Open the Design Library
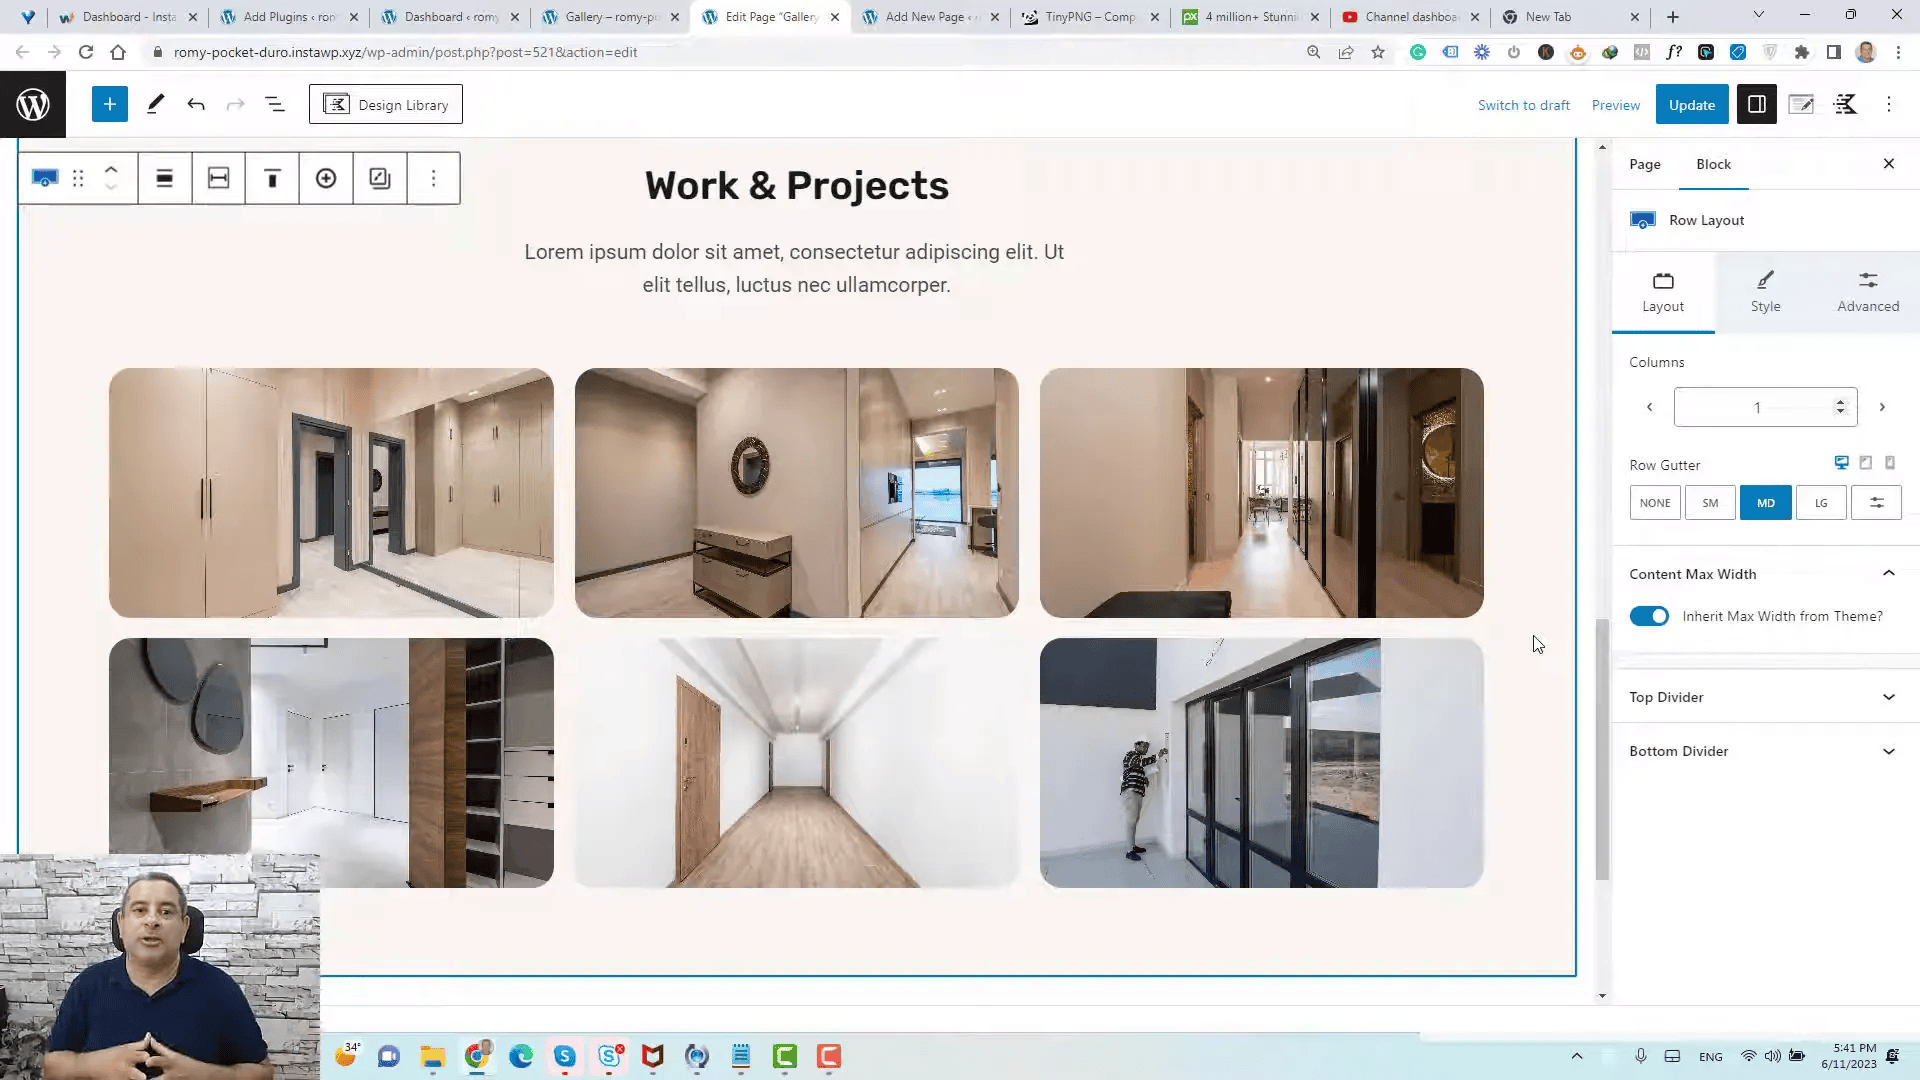The height and width of the screenshot is (1080, 1920). coord(386,104)
